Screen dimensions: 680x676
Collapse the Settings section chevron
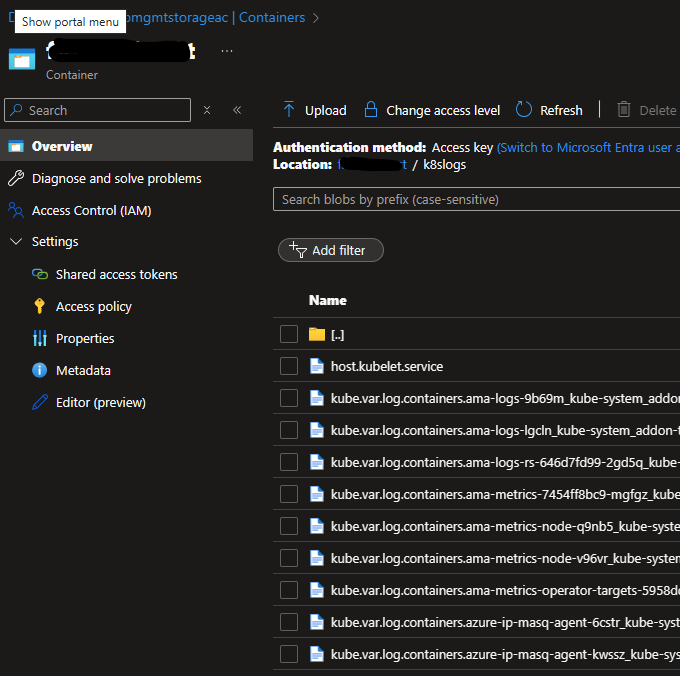pos(16,242)
